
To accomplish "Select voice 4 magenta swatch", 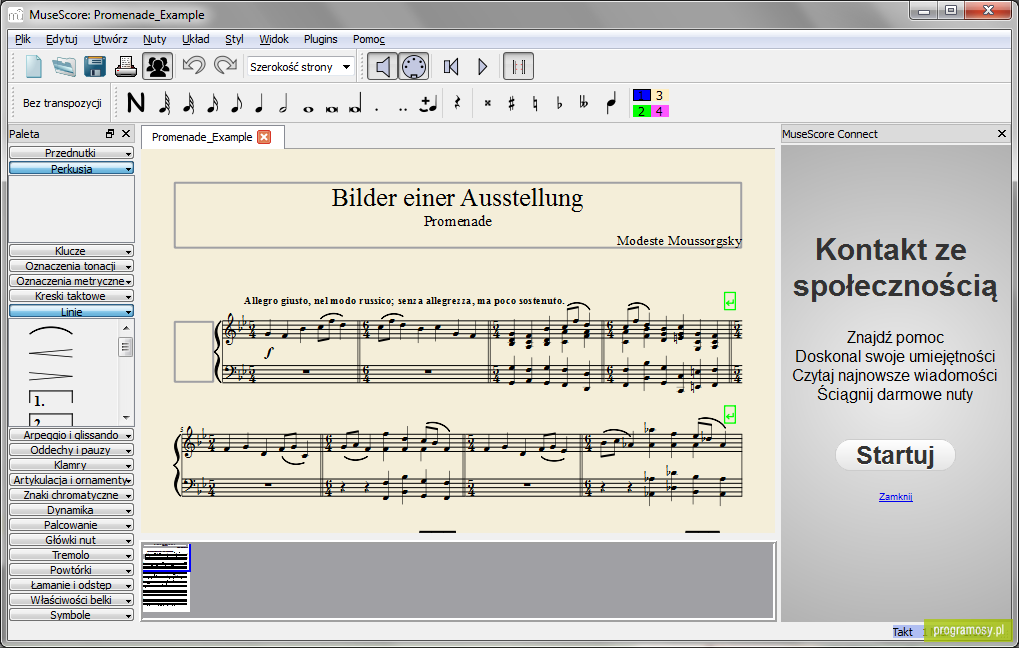I will (x=660, y=111).
